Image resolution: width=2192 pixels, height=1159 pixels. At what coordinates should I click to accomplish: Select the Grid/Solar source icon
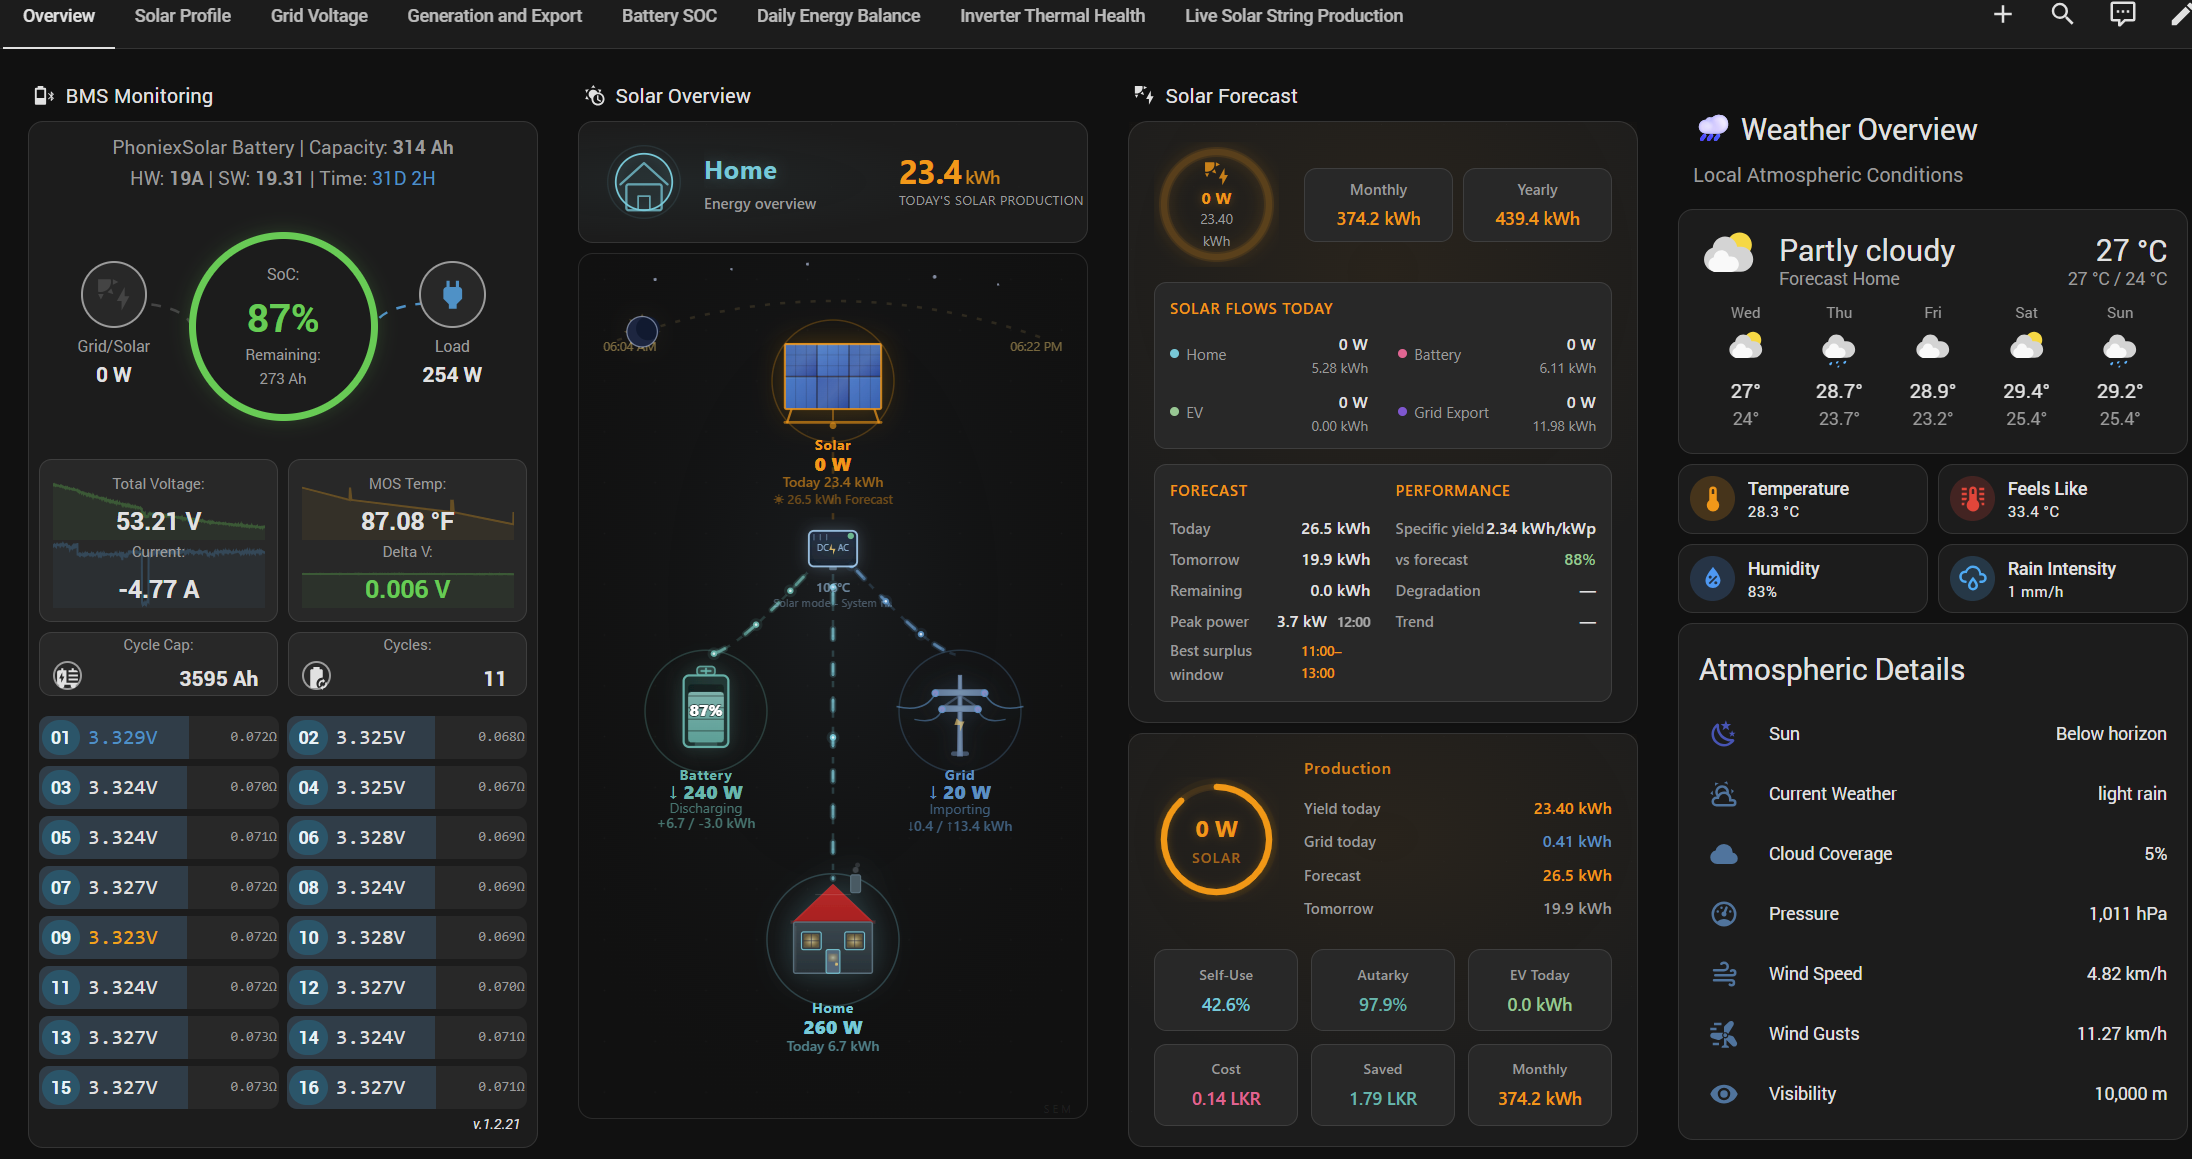pyautogui.click(x=114, y=295)
